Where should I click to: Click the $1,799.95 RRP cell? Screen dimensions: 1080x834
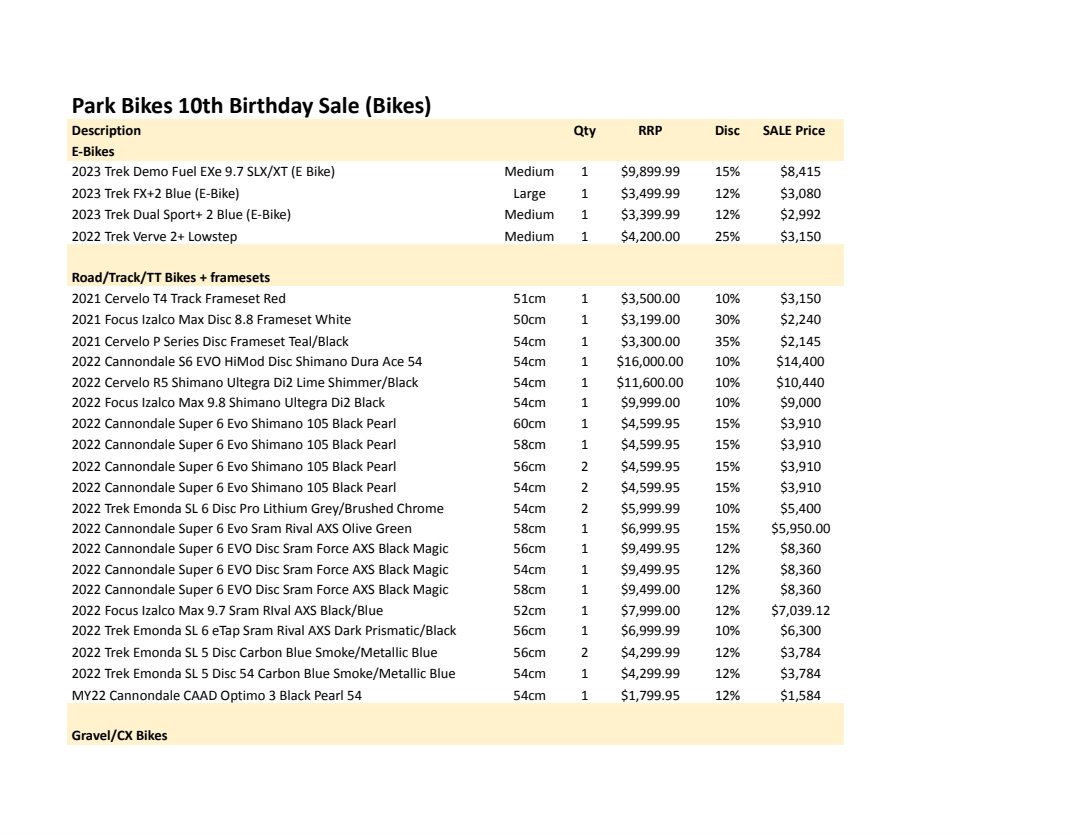[x=650, y=696]
